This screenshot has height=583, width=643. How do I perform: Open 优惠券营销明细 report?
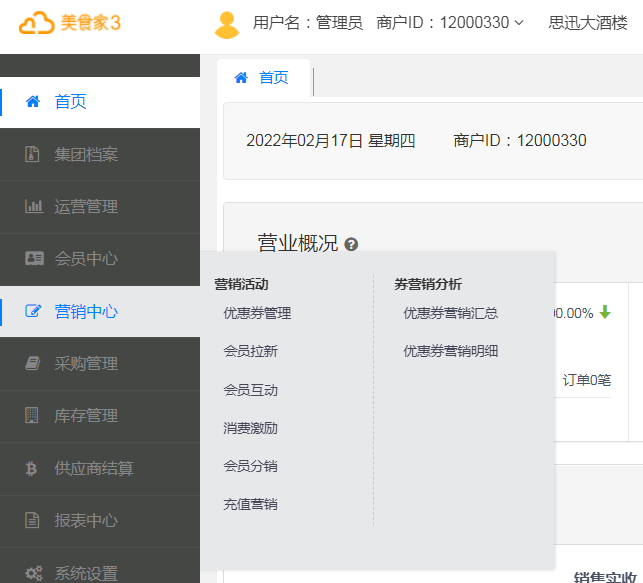pyautogui.click(x=450, y=351)
